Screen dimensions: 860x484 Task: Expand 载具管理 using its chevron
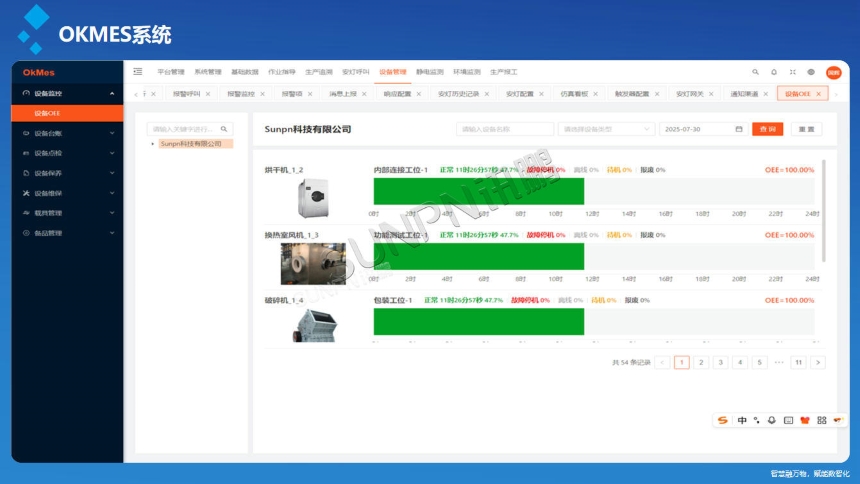click(x=112, y=213)
